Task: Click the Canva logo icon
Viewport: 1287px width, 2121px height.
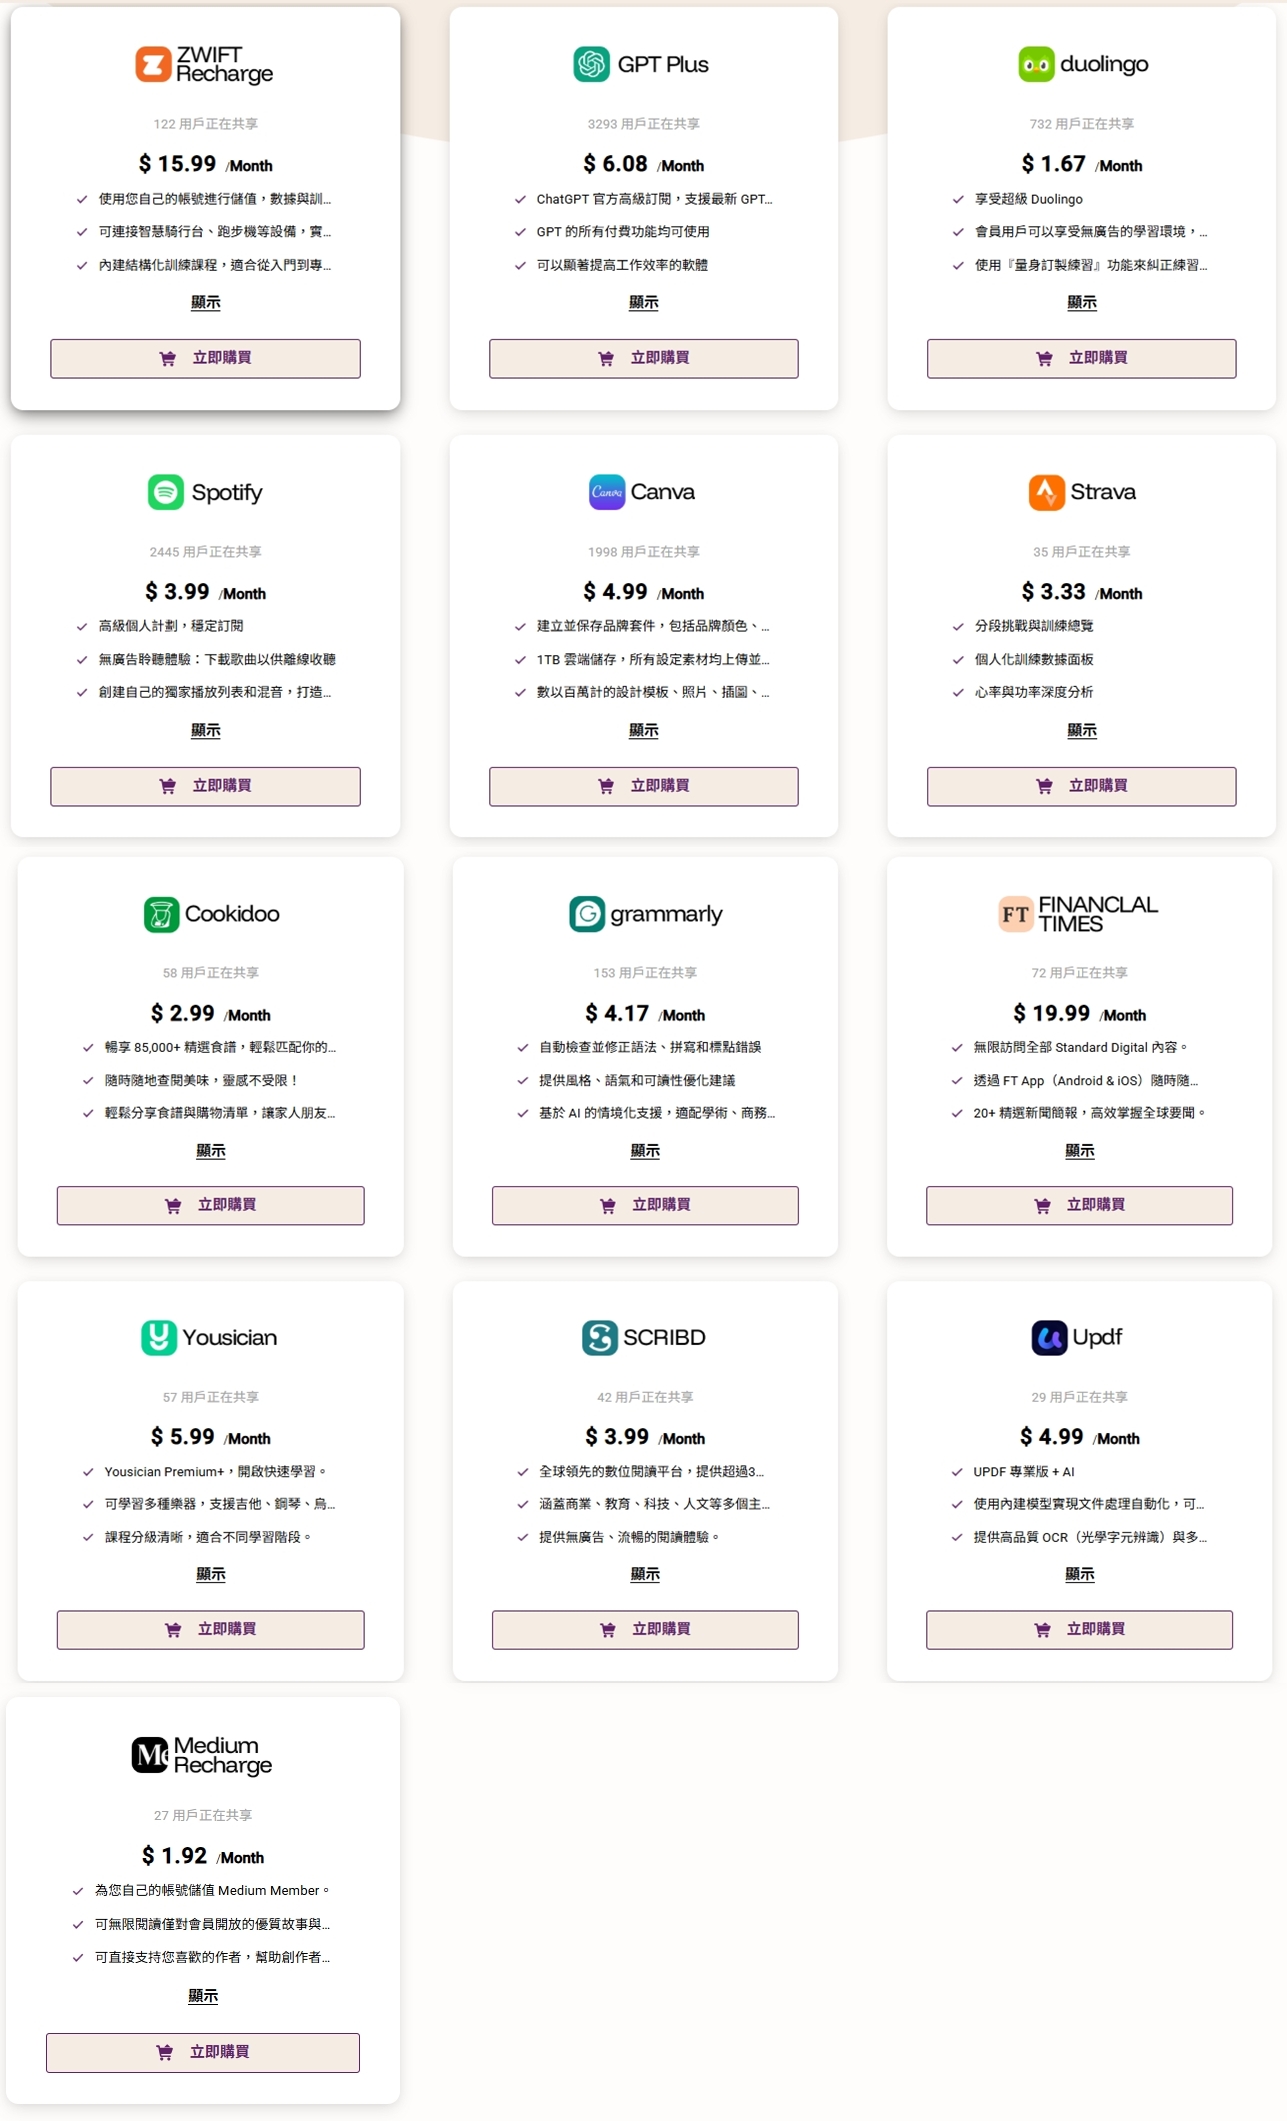Action: (606, 492)
